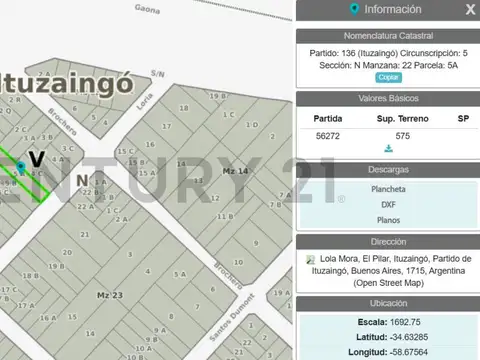
Task: Close the Información panel with the X
Action: (470, 9)
